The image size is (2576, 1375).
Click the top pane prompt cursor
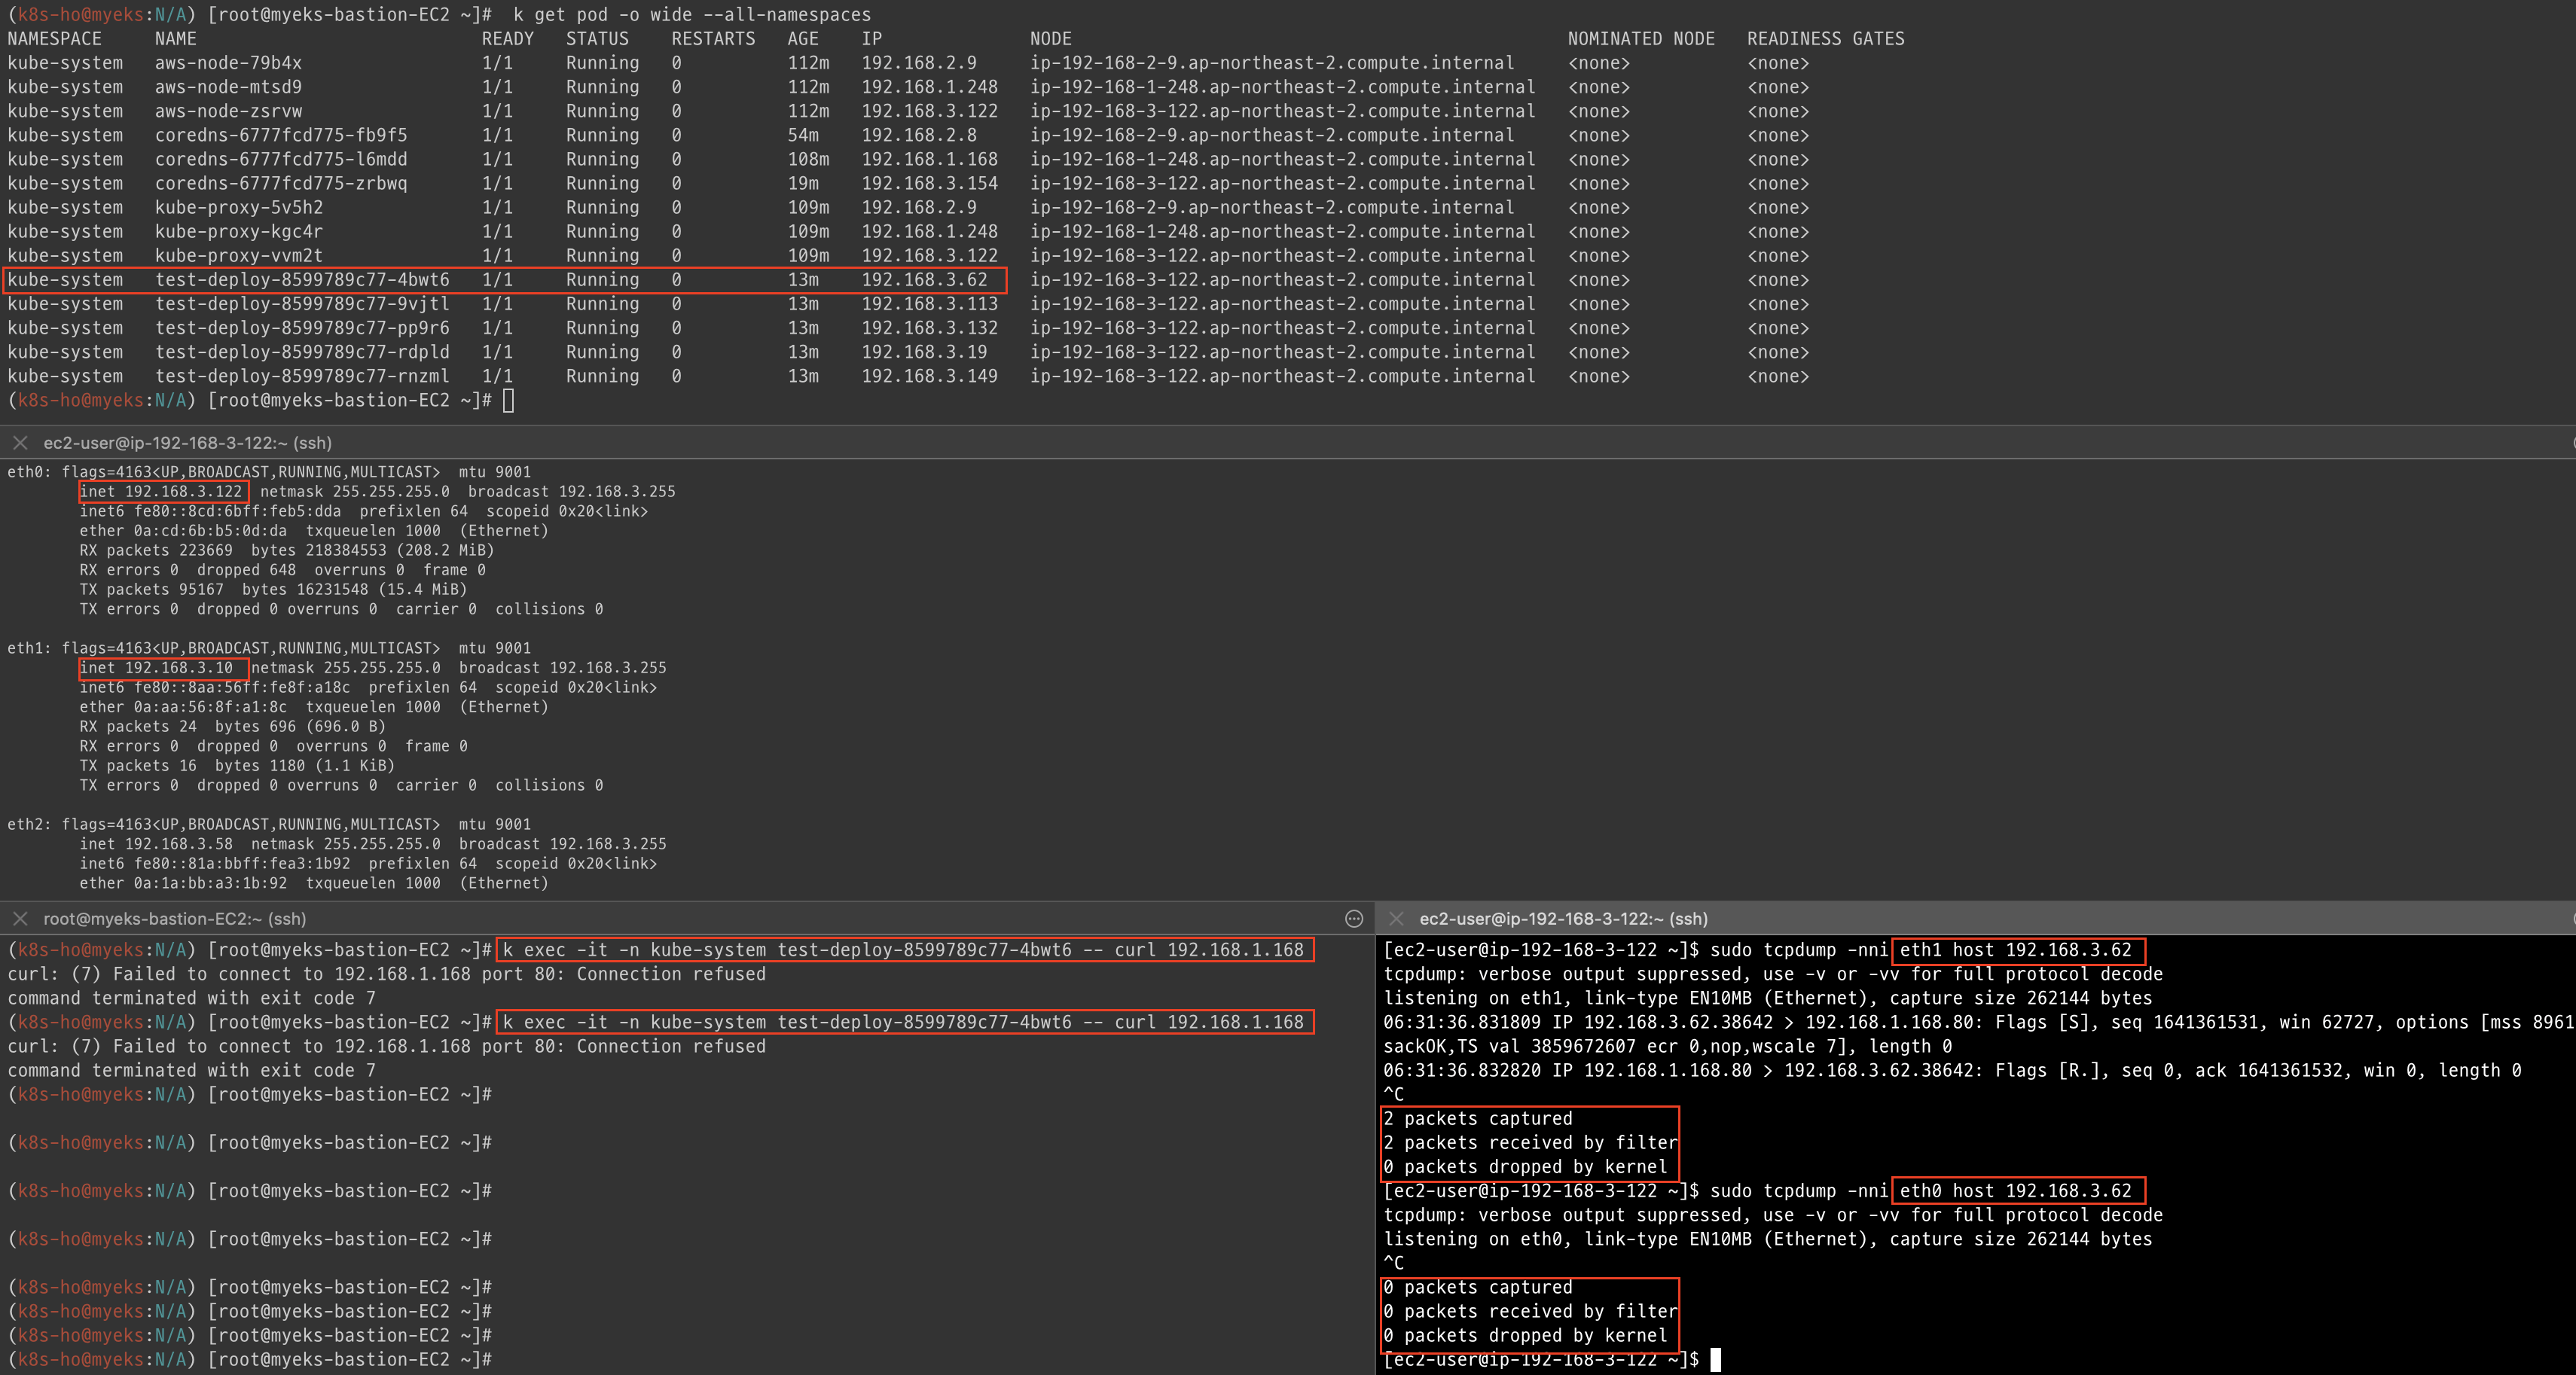(x=508, y=401)
